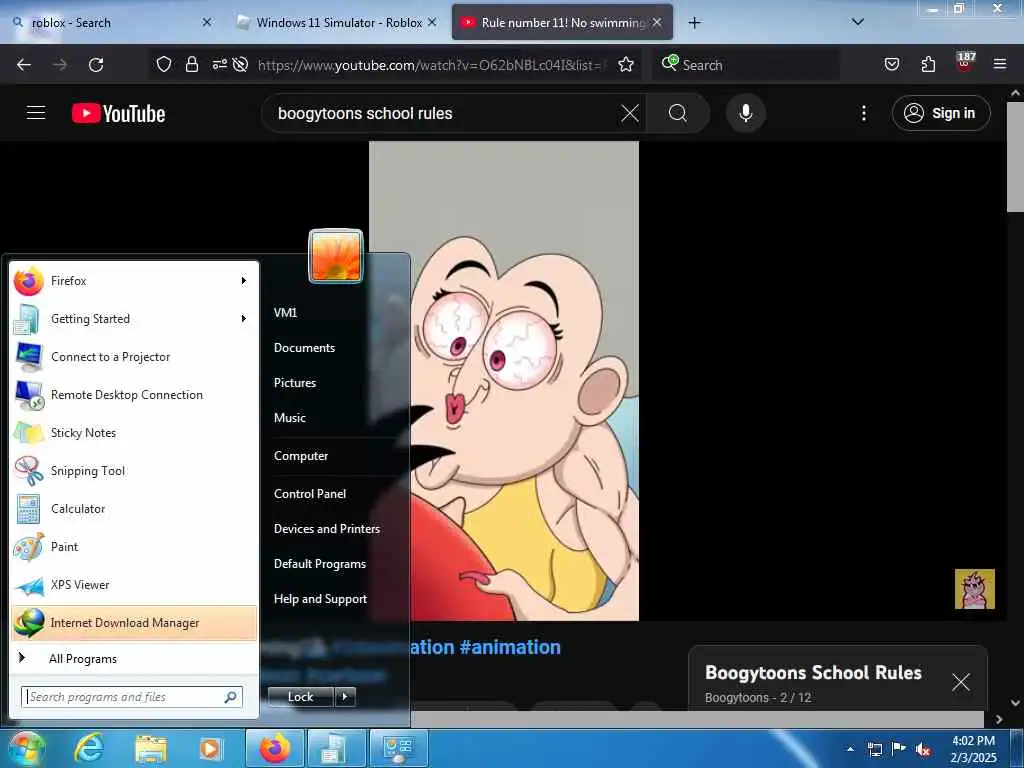The width and height of the screenshot is (1024, 768).
Task: Open the VM1 user folder
Action: pos(285,313)
